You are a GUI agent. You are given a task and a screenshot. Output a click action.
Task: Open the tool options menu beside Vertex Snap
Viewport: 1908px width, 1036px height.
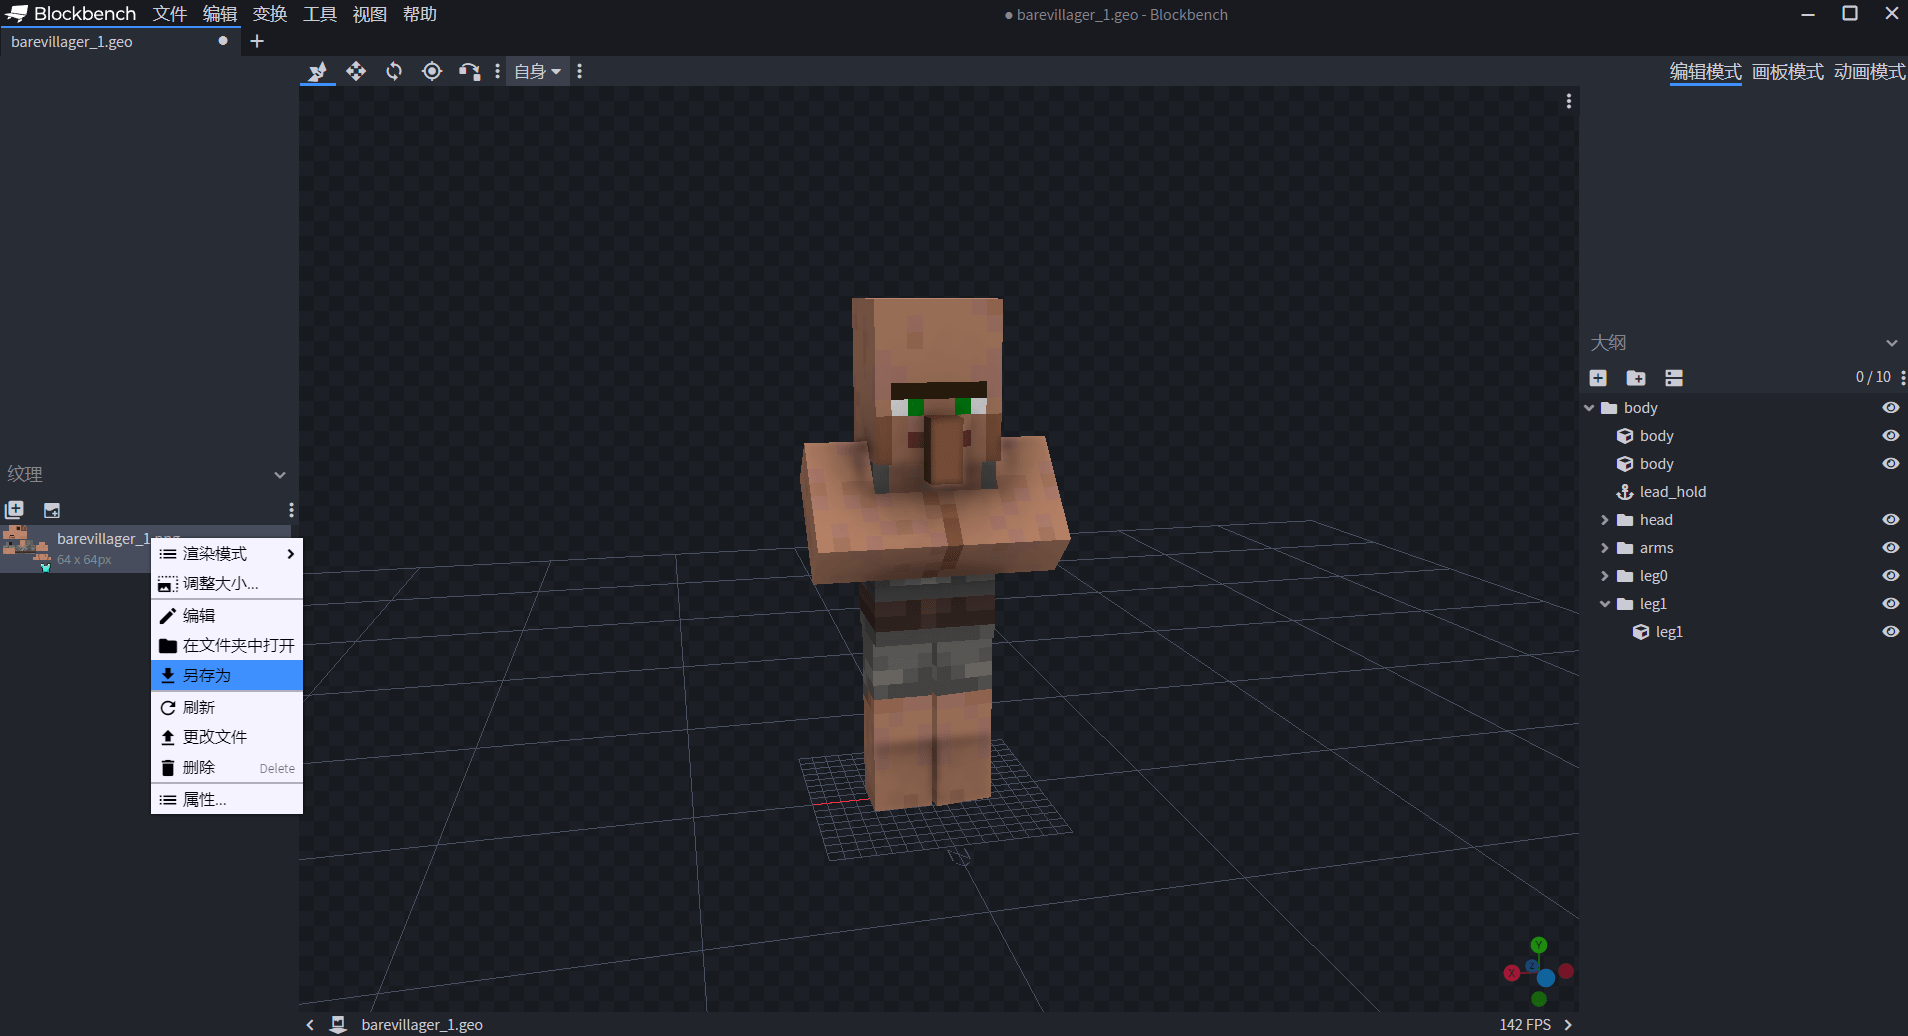(x=497, y=71)
